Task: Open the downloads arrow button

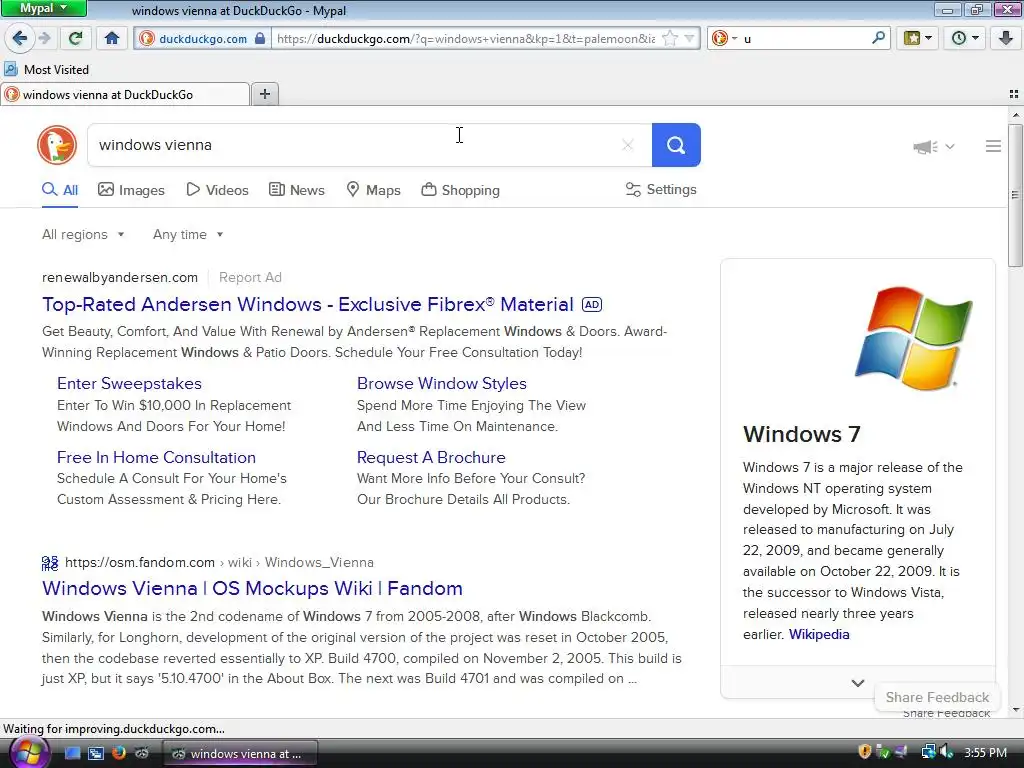Action: 1006,38
